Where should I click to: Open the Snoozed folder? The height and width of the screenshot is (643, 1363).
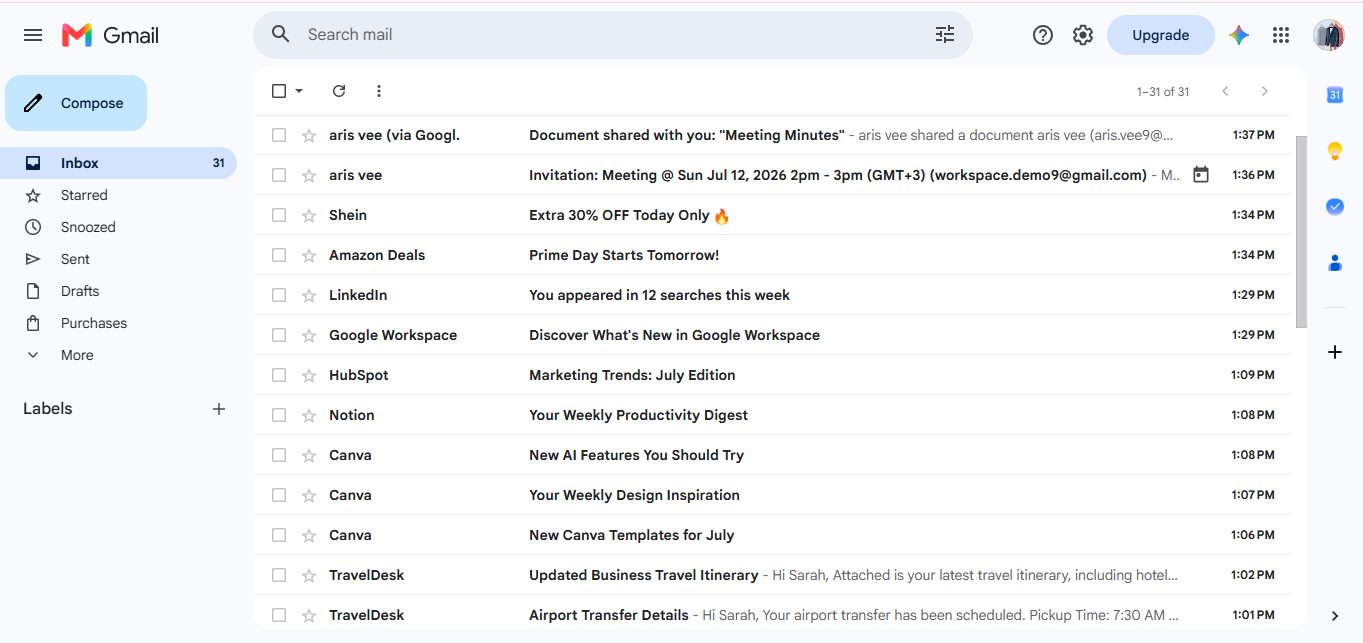click(118, 227)
